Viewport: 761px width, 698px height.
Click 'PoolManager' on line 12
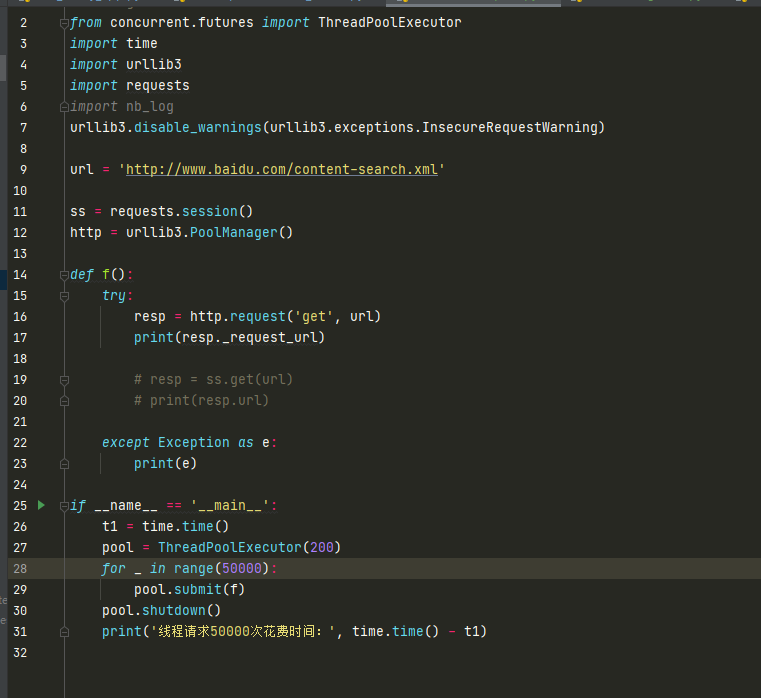(x=233, y=233)
